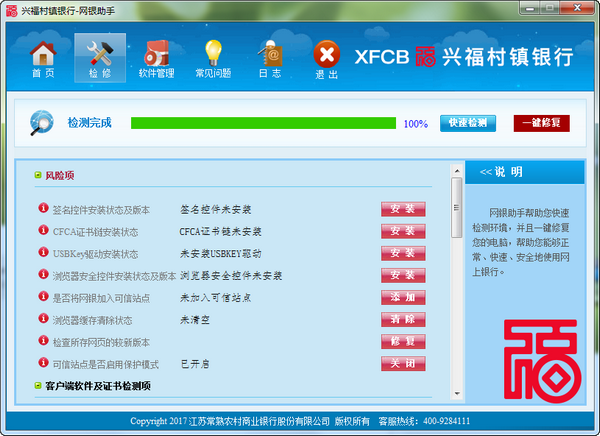Install 浏览器安全控件 via 安装 button
This screenshot has height=436, width=600.
tap(403, 275)
